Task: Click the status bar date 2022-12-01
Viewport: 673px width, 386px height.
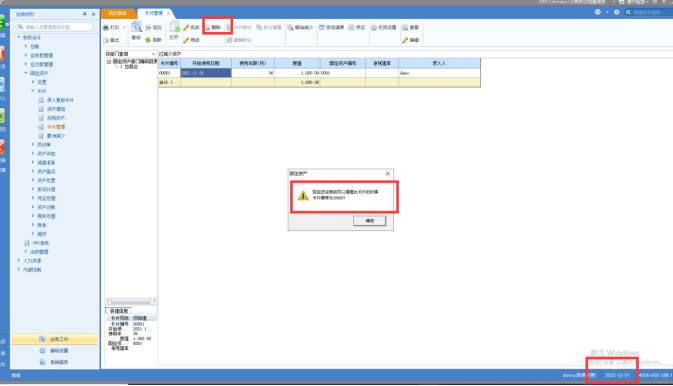Action: [x=617, y=375]
